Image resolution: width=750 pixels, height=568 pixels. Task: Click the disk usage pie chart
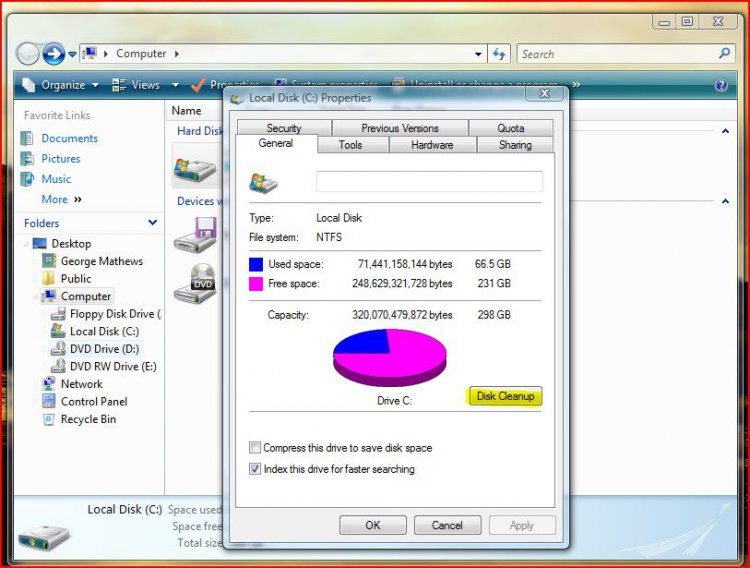point(390,357)
